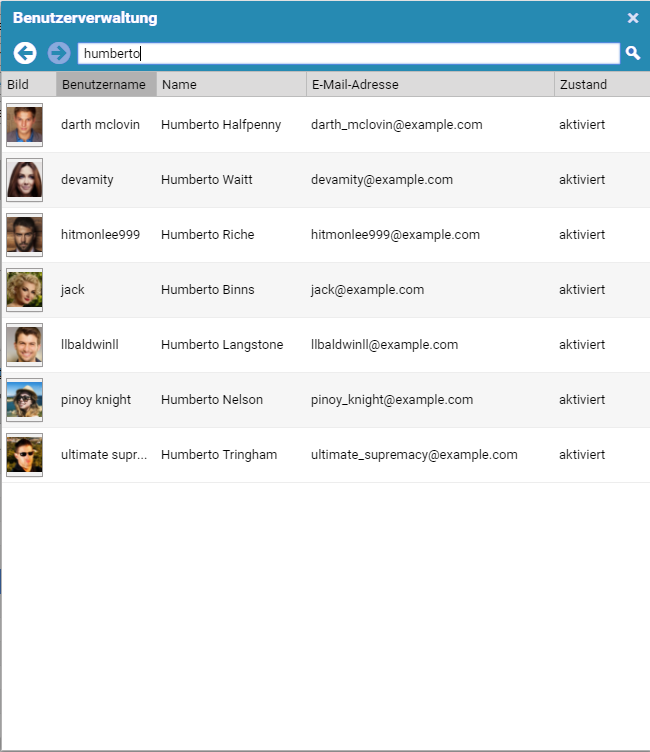Click aktiviert status for Humberto Nelson

tap(582, 400)
